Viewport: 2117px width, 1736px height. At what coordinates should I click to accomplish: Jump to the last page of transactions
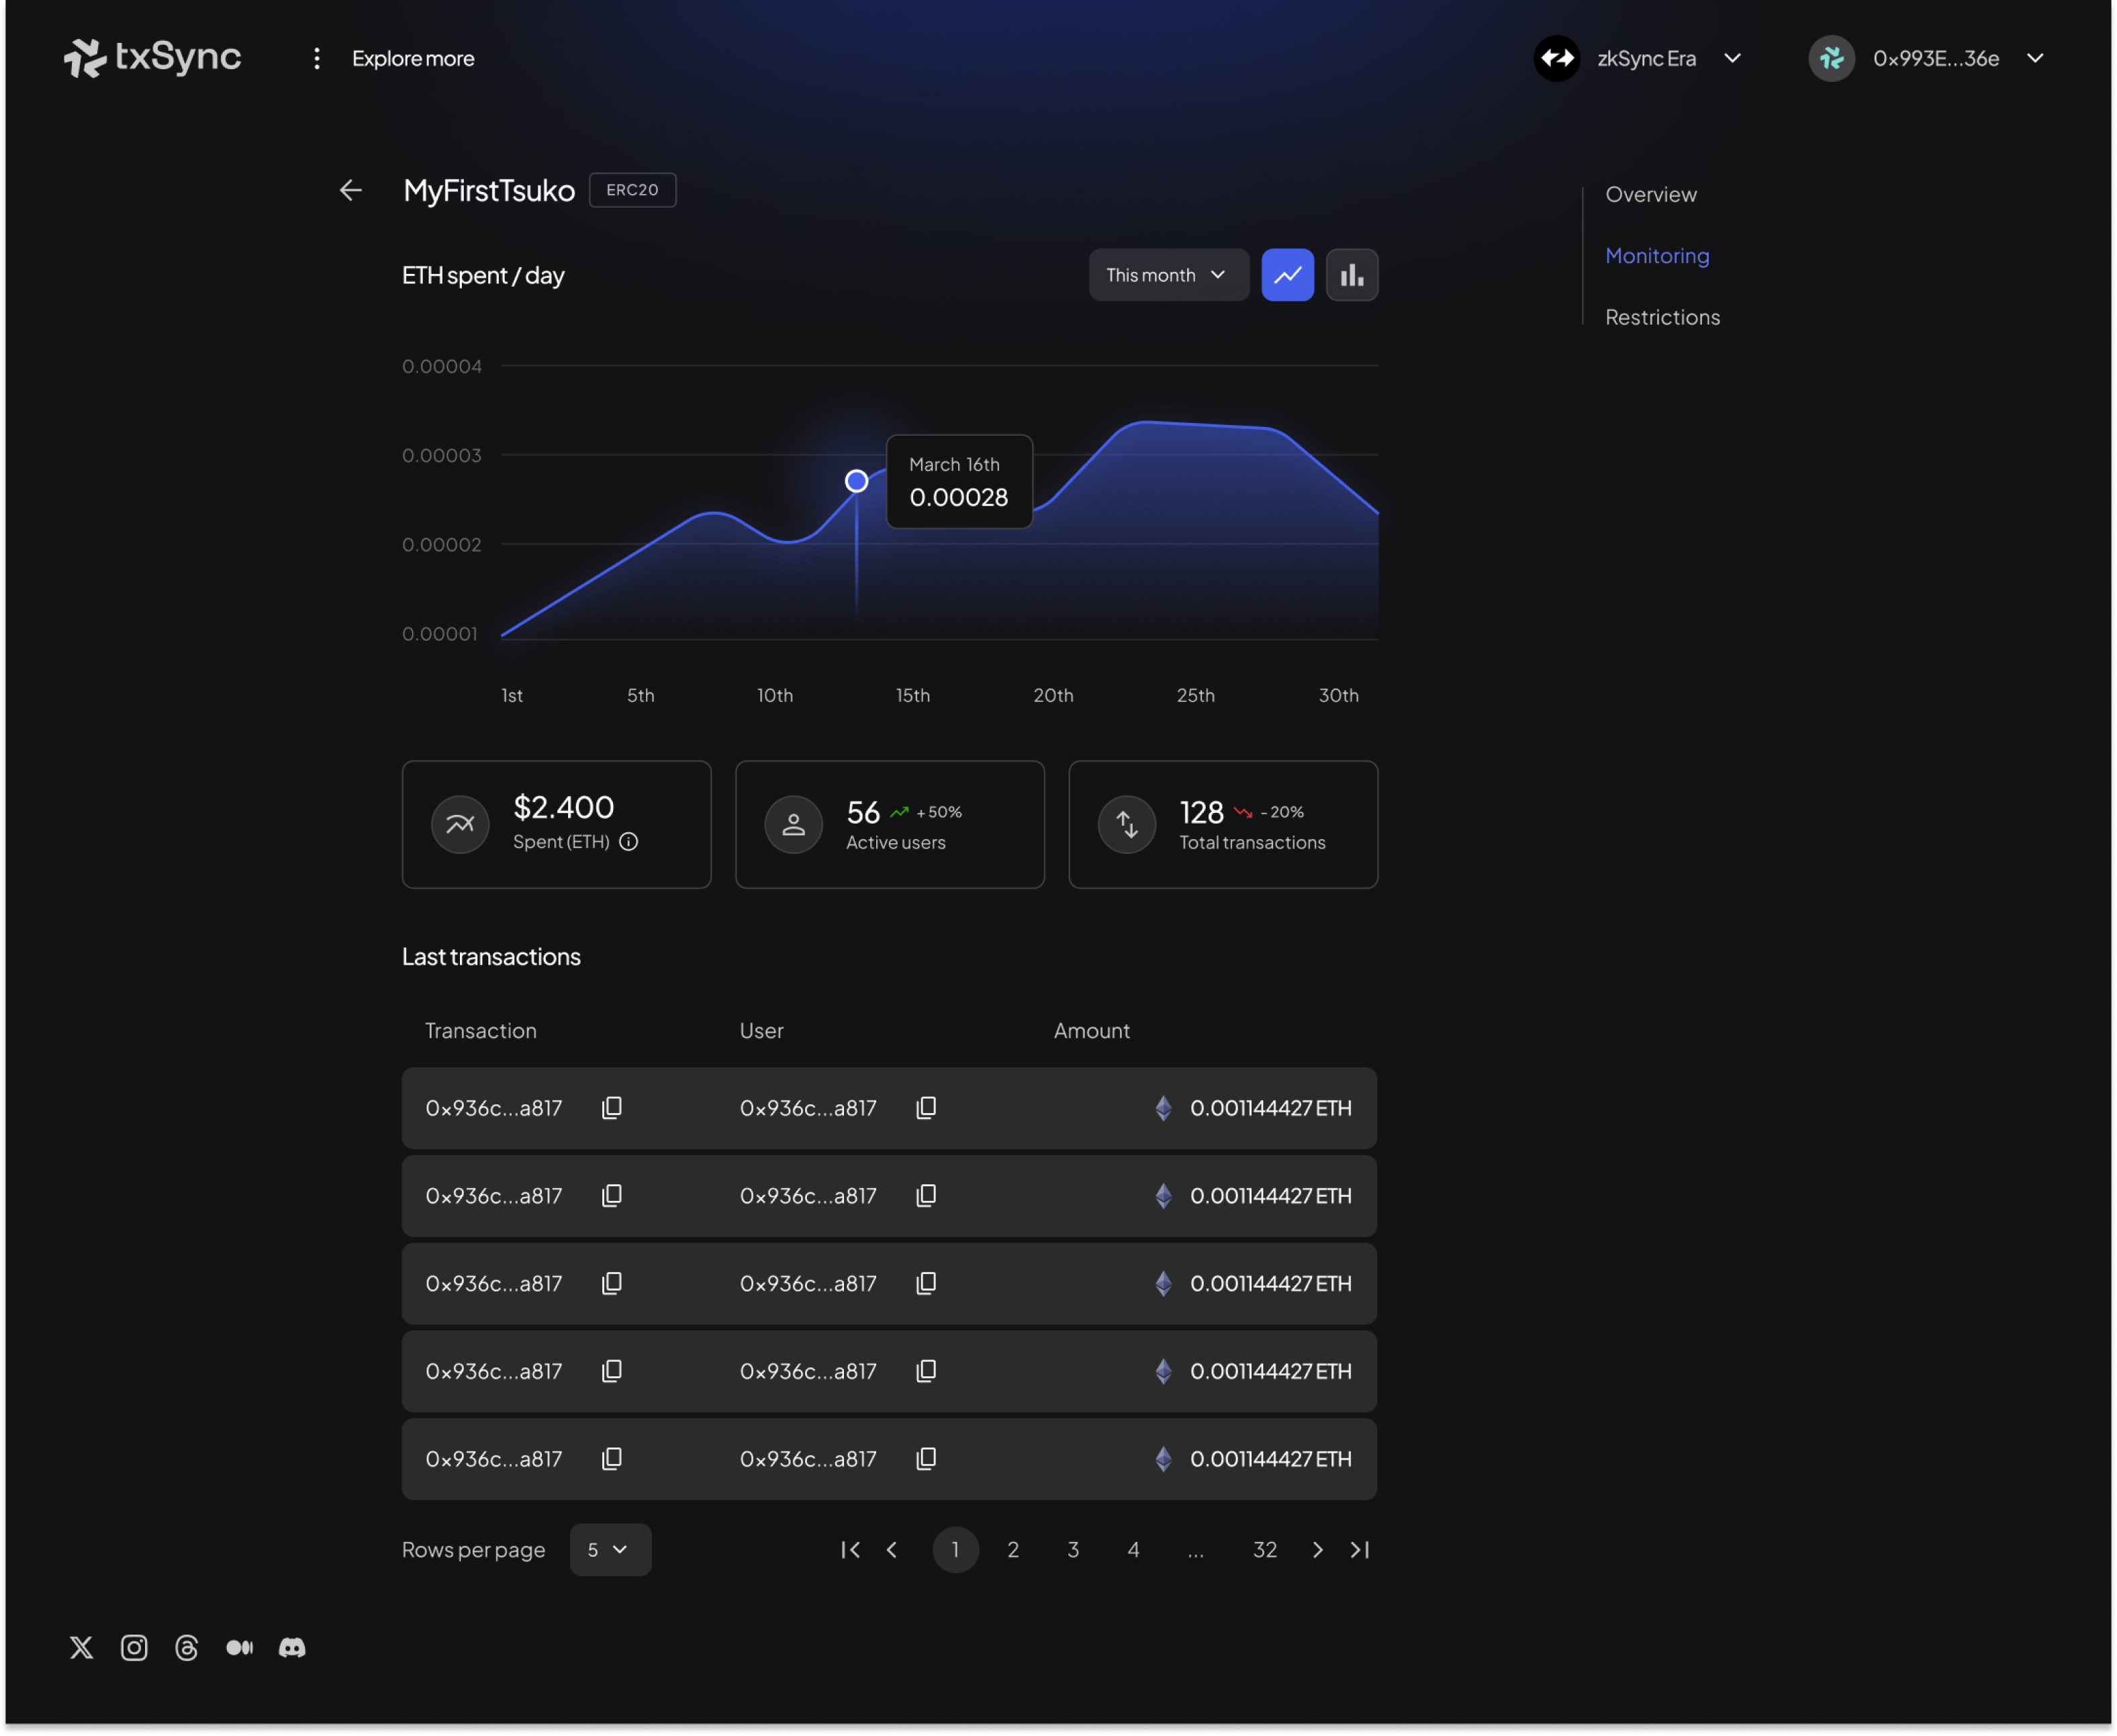point(1360,1550)
